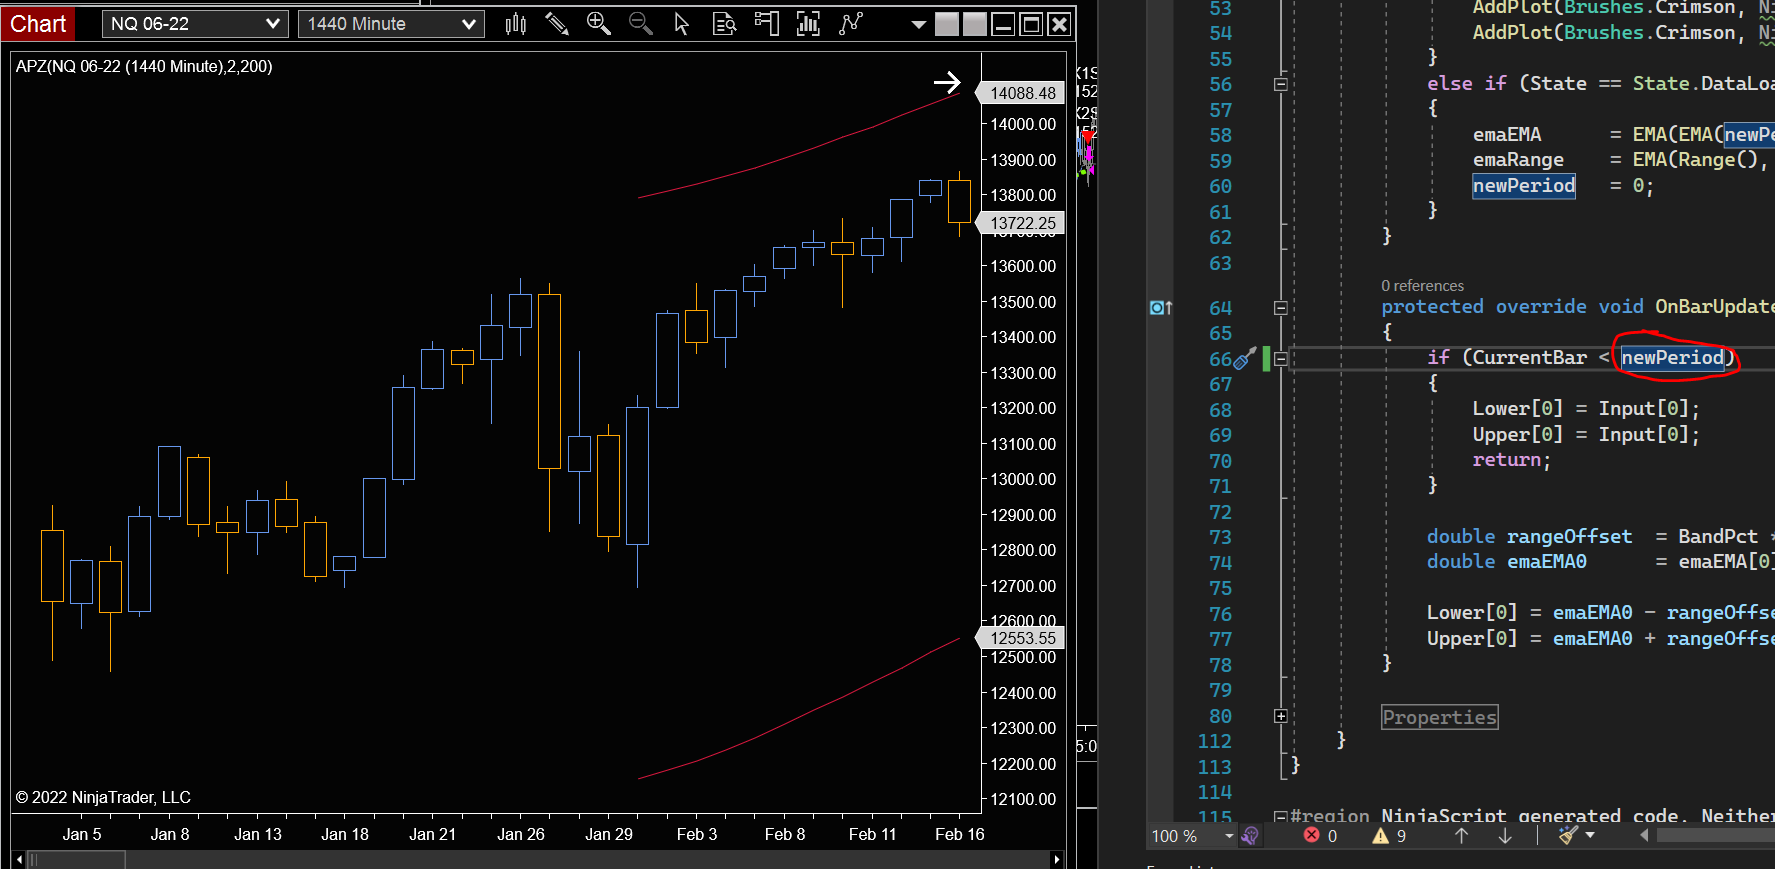Viewport: 1775px width, 869px height.
Task: Click the 13722.25 current price marker
Action: pos(1022,224)
